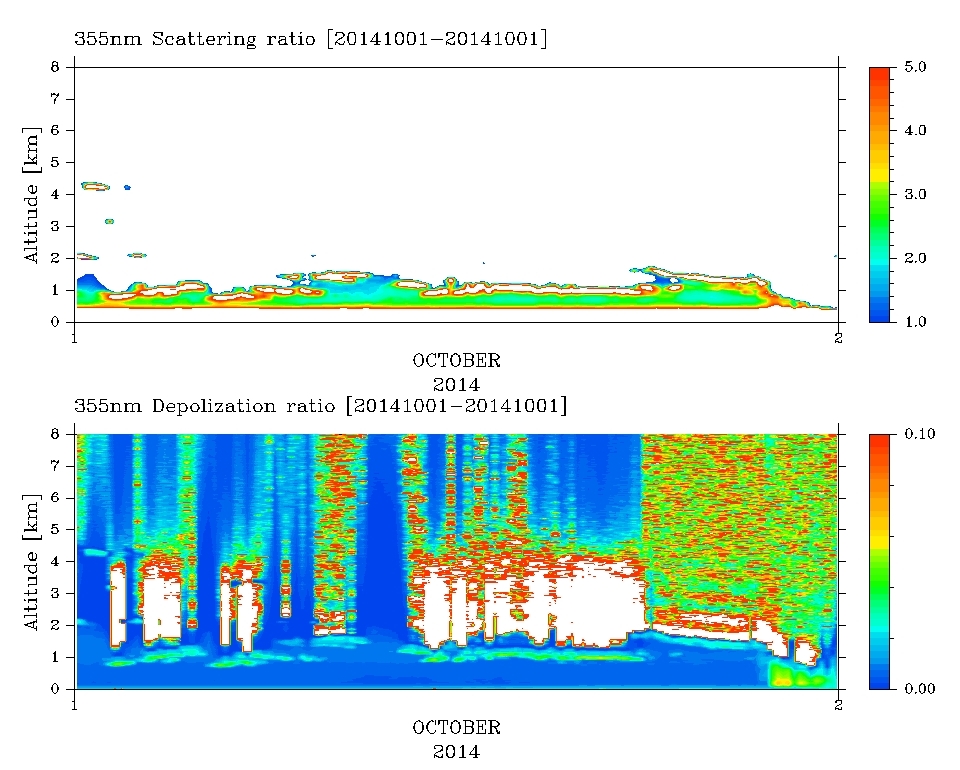Click altitude tick "2" on the depolarization plot

[x=55, y=626]
